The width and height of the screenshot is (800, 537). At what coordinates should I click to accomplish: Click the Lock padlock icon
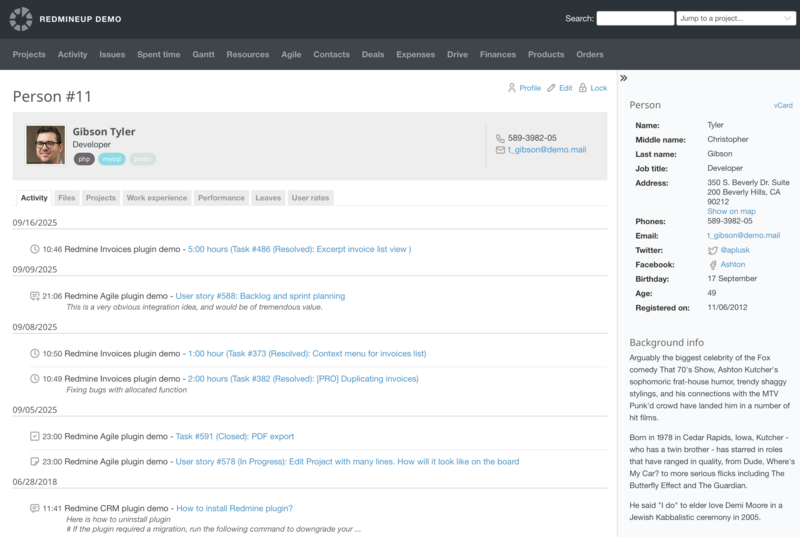click(583, 88)
